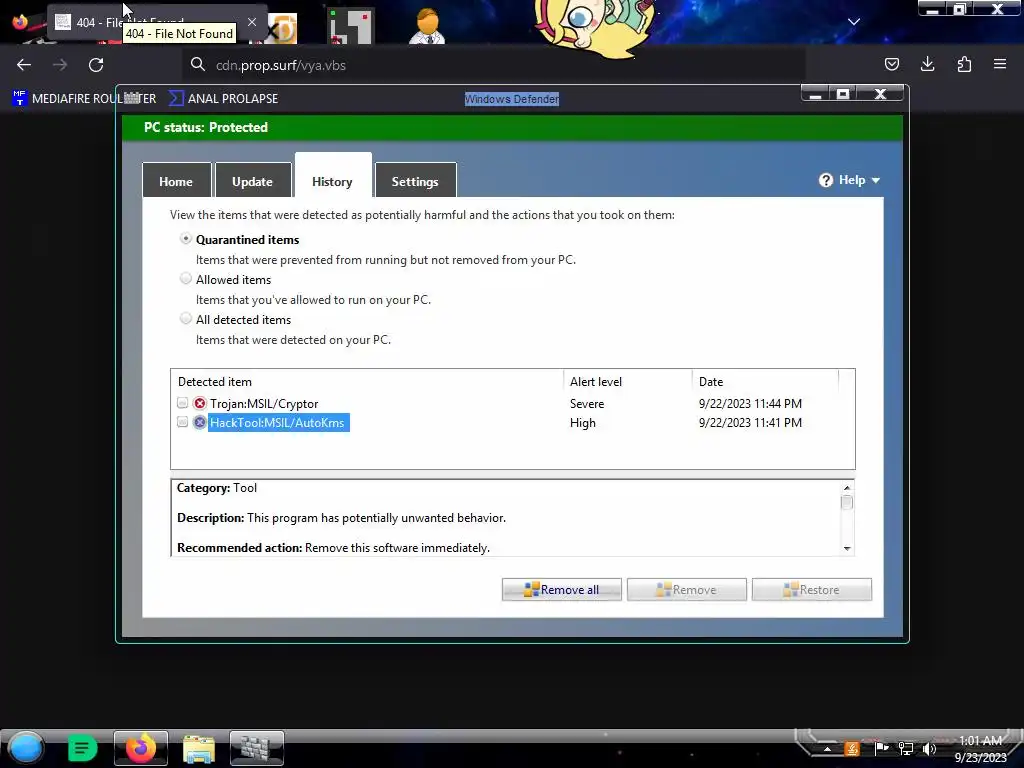Click the volume speaker tray icon

(x=929, y=748)
